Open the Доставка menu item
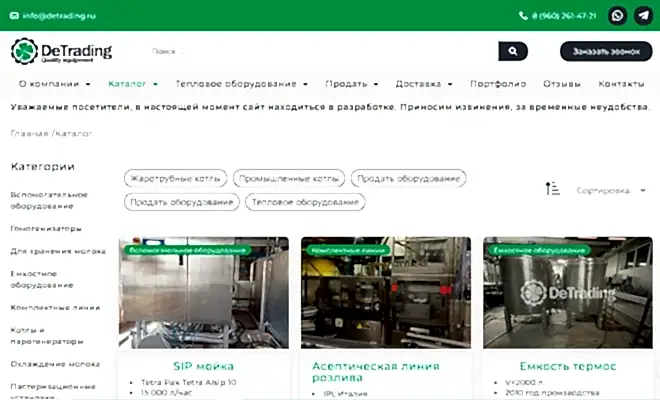 (418, 84)
